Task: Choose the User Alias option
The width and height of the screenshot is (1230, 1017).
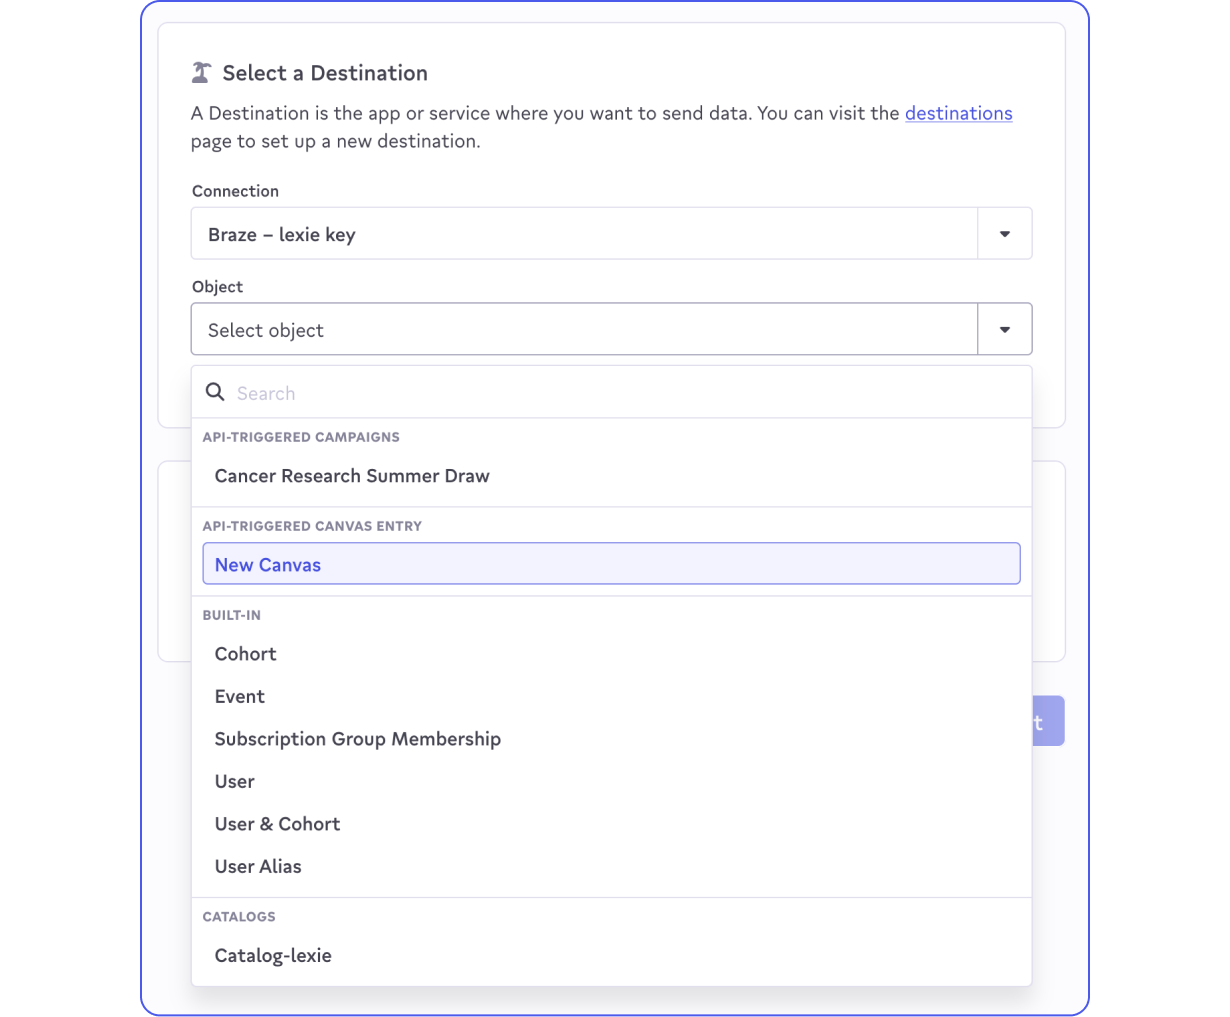Action: point(258,867)
